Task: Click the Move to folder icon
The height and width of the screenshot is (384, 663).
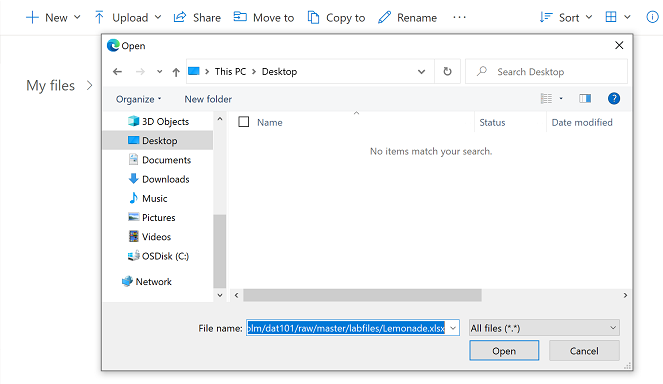Action: 240,17
